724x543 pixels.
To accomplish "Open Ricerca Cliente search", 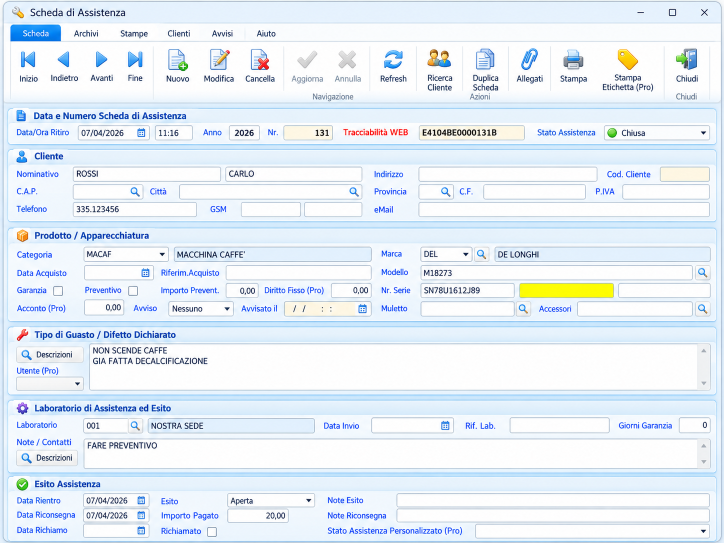I will tap(439, 70).
